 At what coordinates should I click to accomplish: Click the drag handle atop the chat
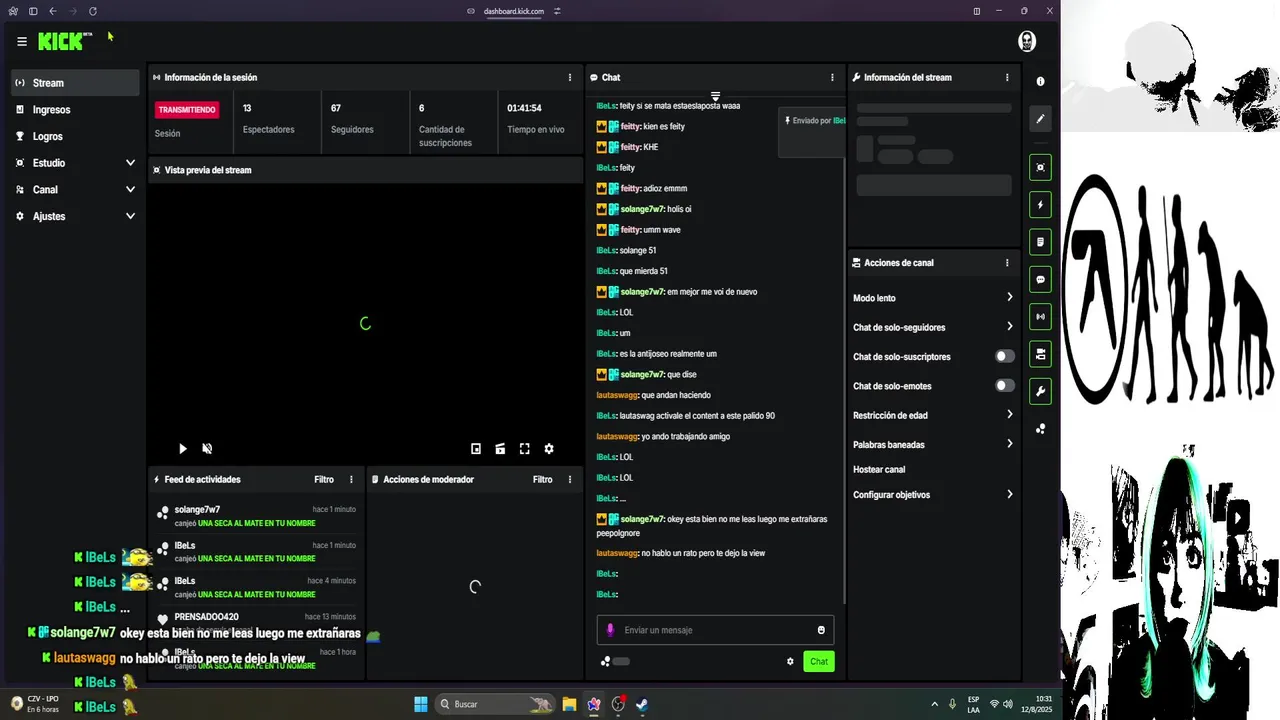tap(715, 96)
